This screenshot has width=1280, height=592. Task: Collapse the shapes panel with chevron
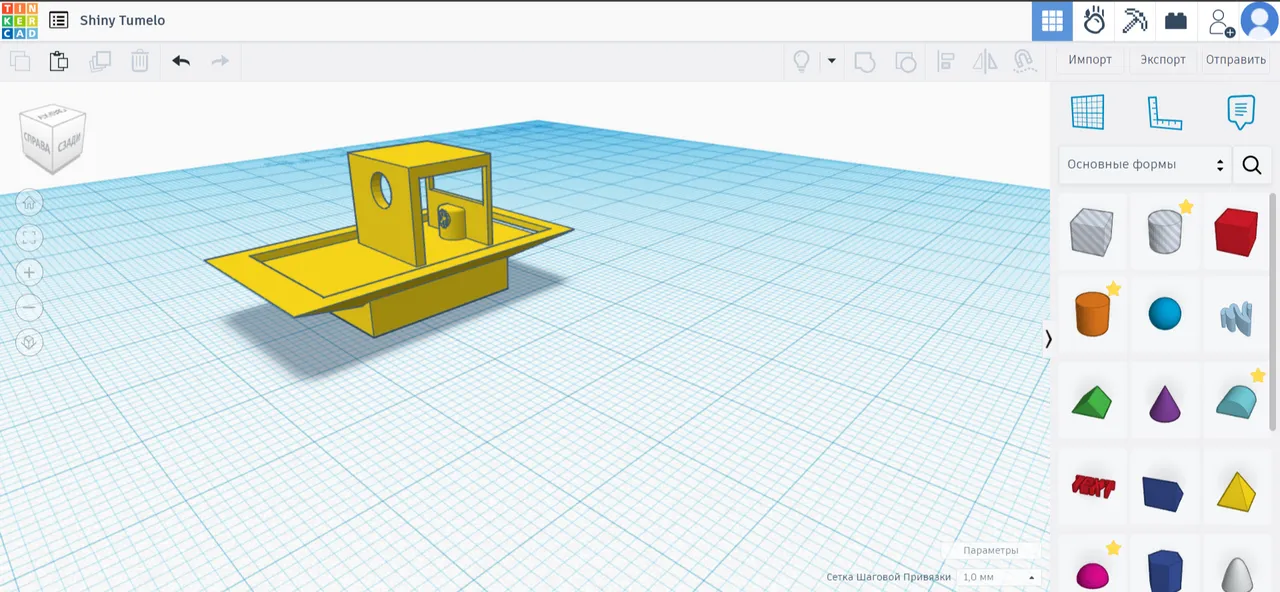click(1048, 339)
